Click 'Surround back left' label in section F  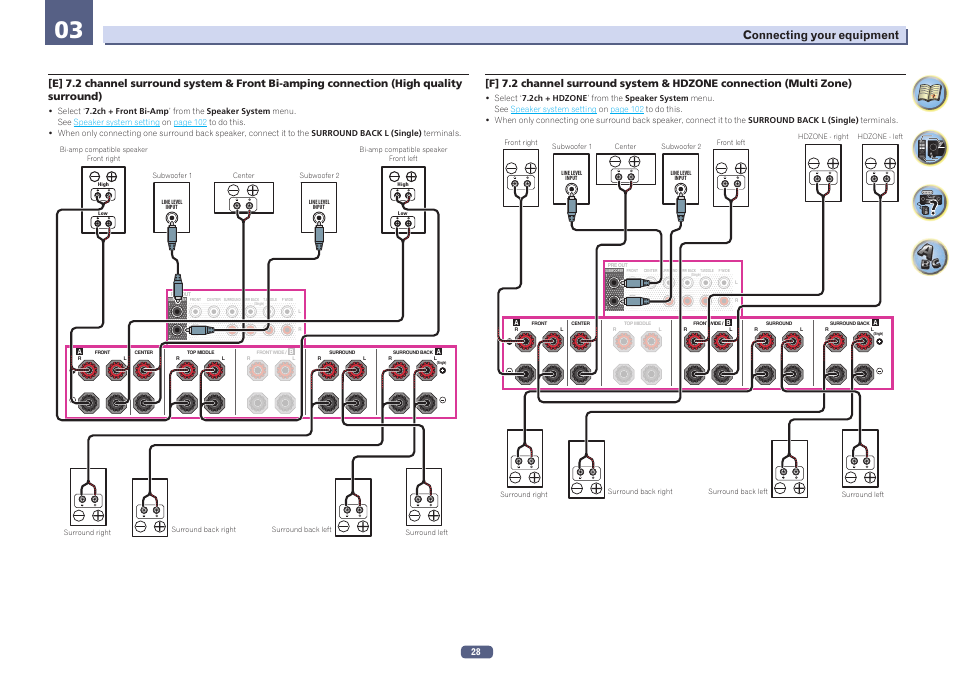click(x=737, y=492)
